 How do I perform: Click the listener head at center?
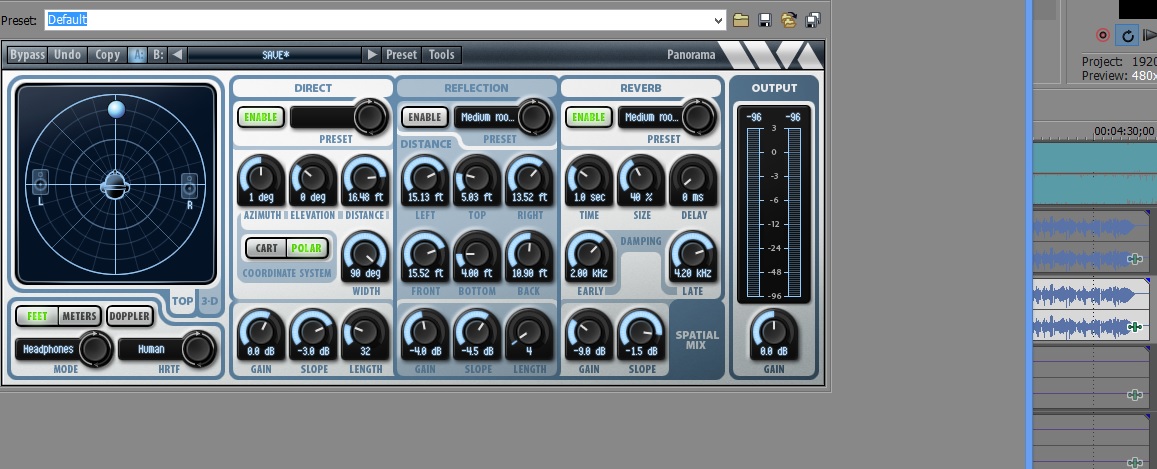pyautogui.click(x=115, y=184)
